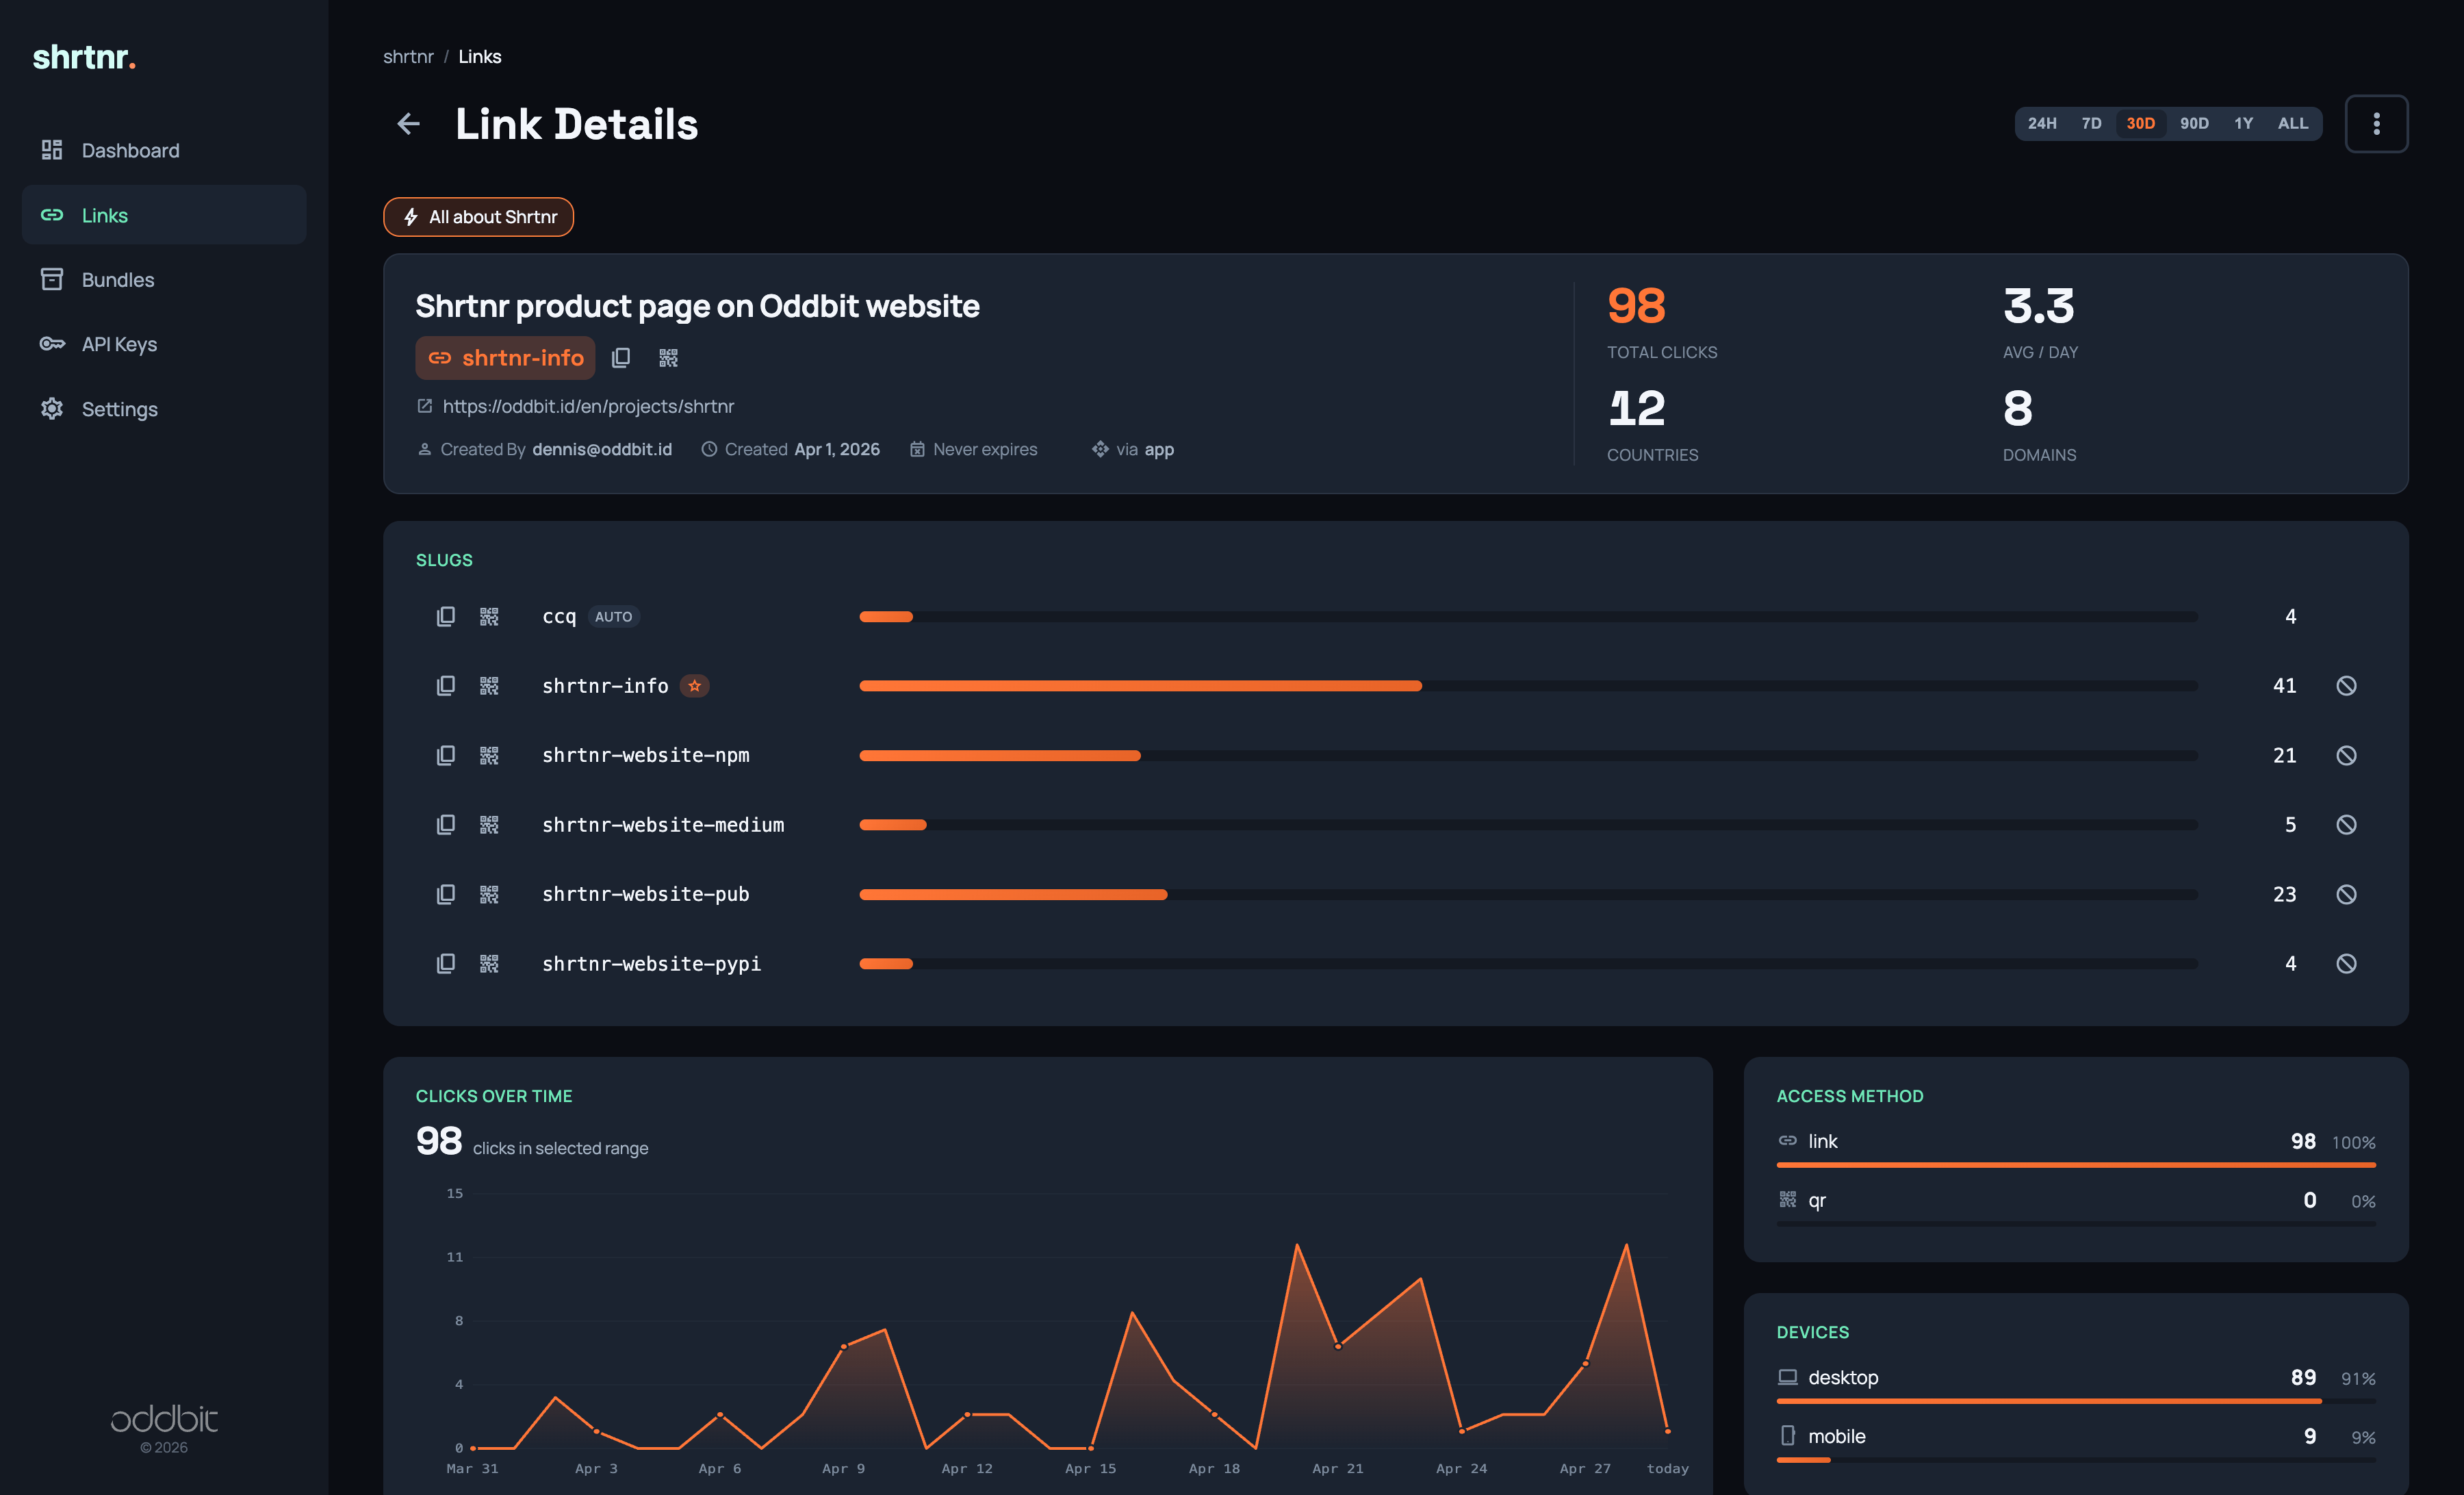Select the 1Y time range

click(x=2243, y=124)
